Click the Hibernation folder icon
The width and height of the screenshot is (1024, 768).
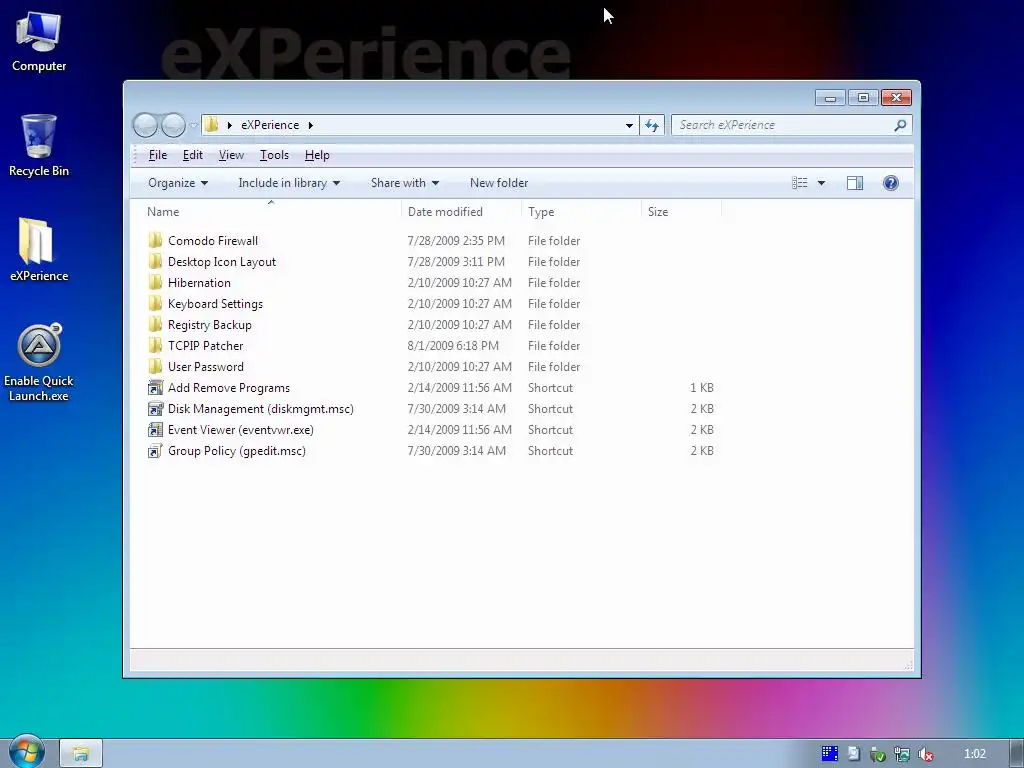click(155, 282)
